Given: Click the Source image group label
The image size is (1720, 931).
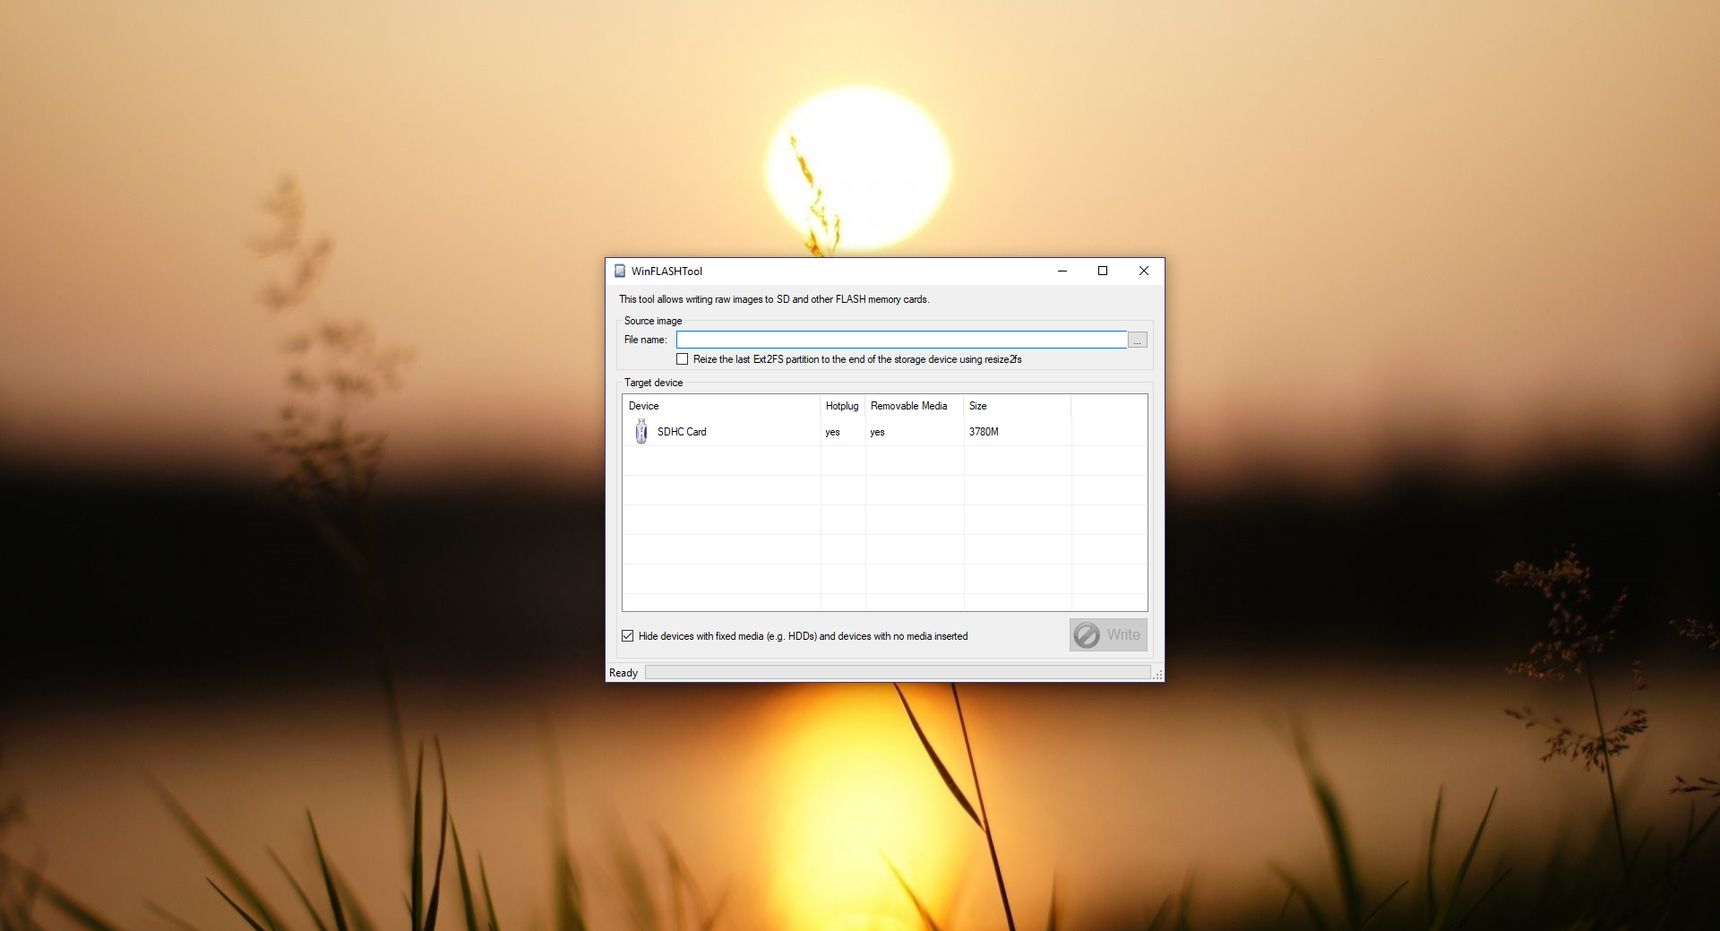Looking at the screenshot, I should click(653, 321).
